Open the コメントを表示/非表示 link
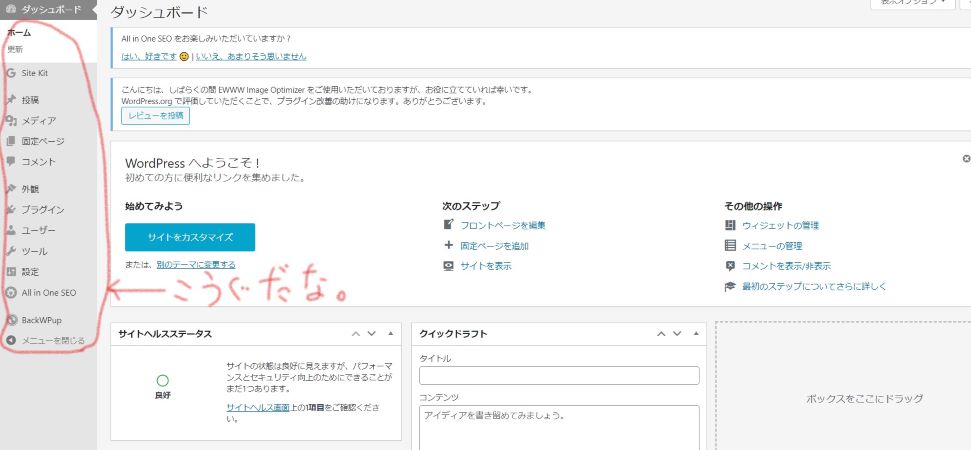Image resolution: width=971 pixels, height=450 pixels. click(x=786, y=266)
